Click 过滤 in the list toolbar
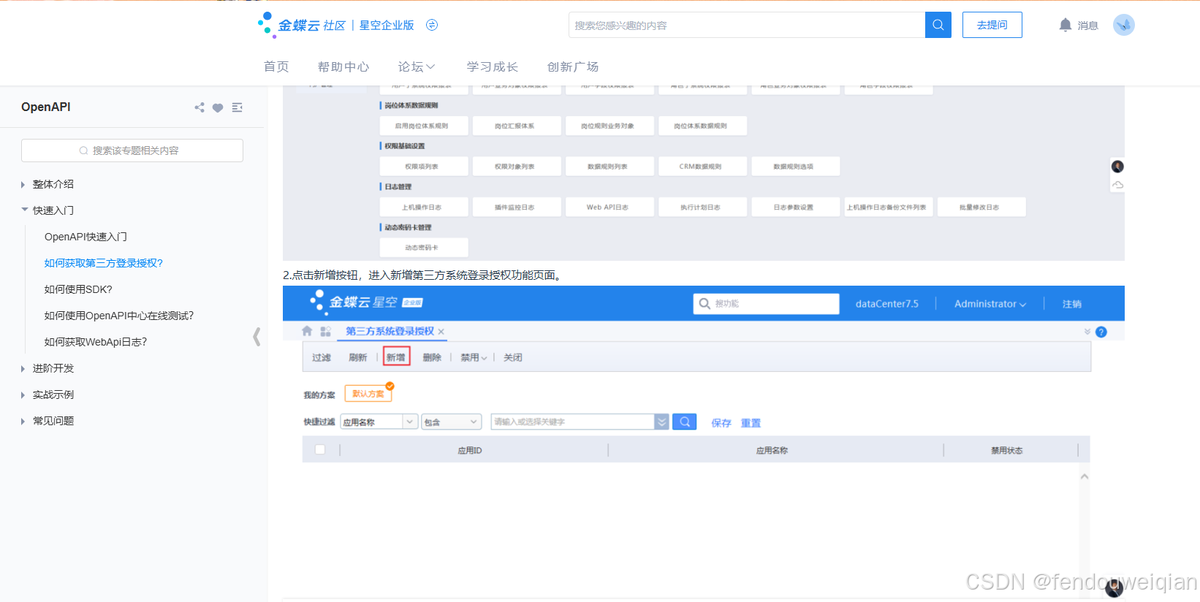The image size is (1200, 602). click(321, 357)
